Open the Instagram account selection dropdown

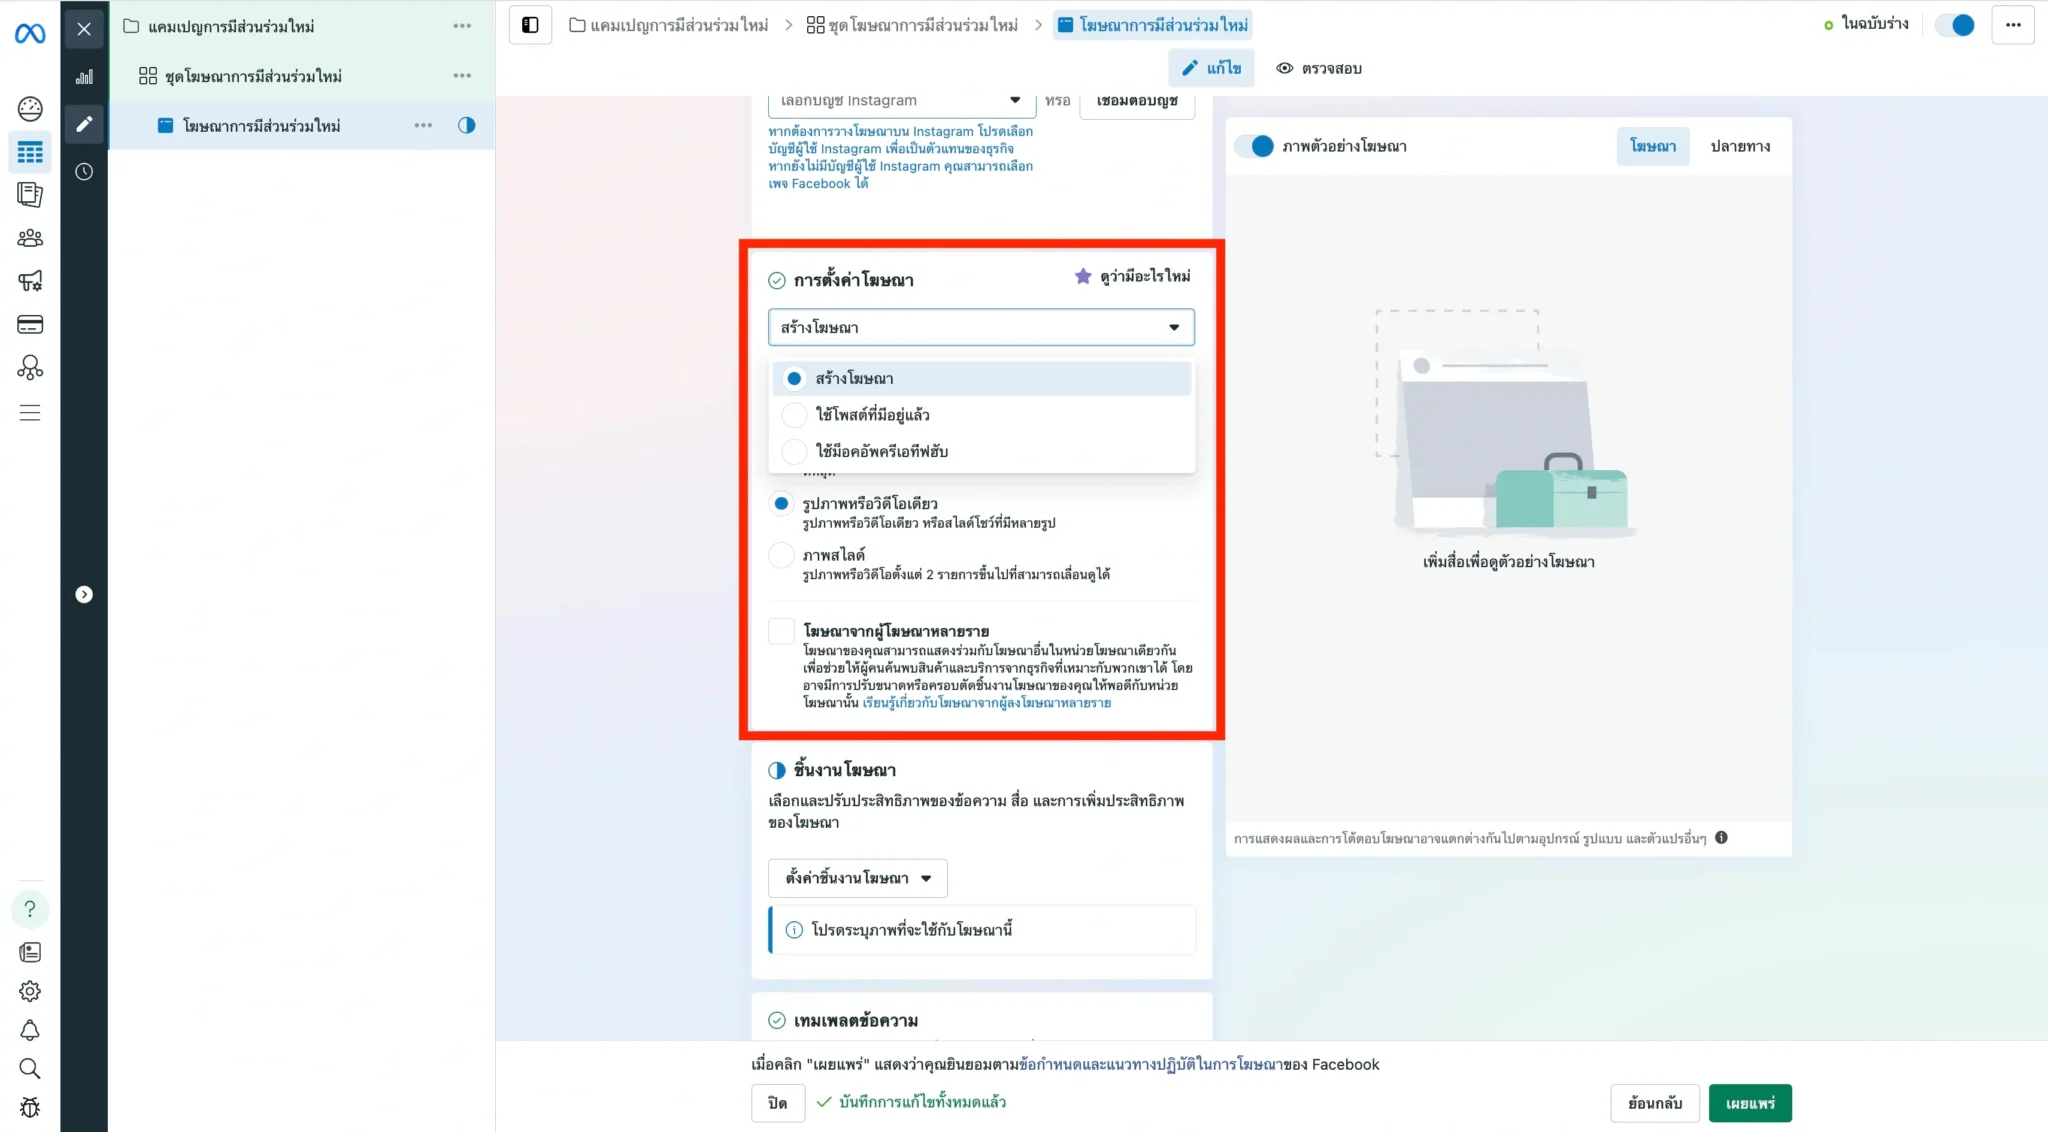point(900,101)
